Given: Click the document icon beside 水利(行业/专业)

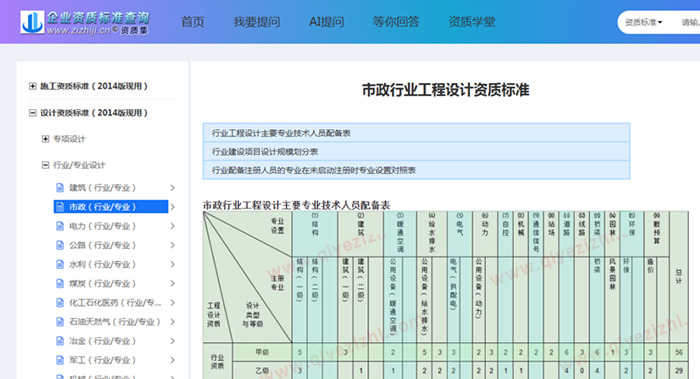Looking at the screenshot, I should pos(60,264).
